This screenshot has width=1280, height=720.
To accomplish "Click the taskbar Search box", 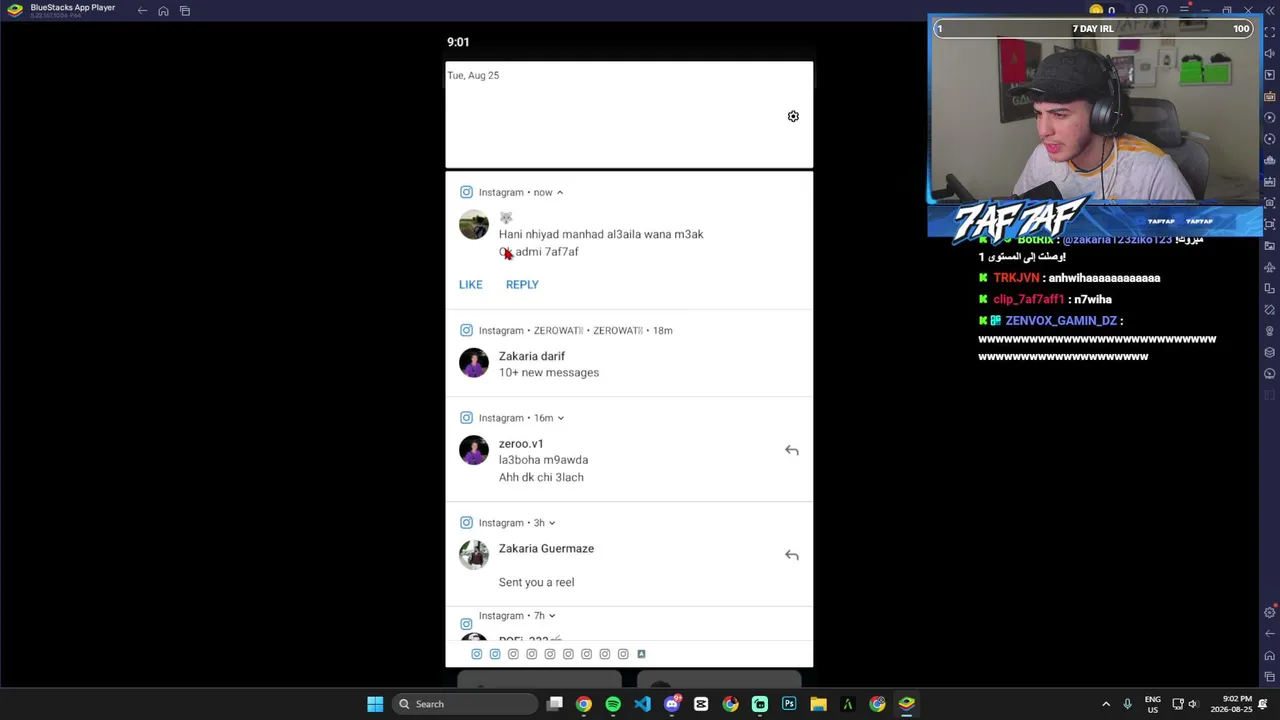I will click(464, 704).
